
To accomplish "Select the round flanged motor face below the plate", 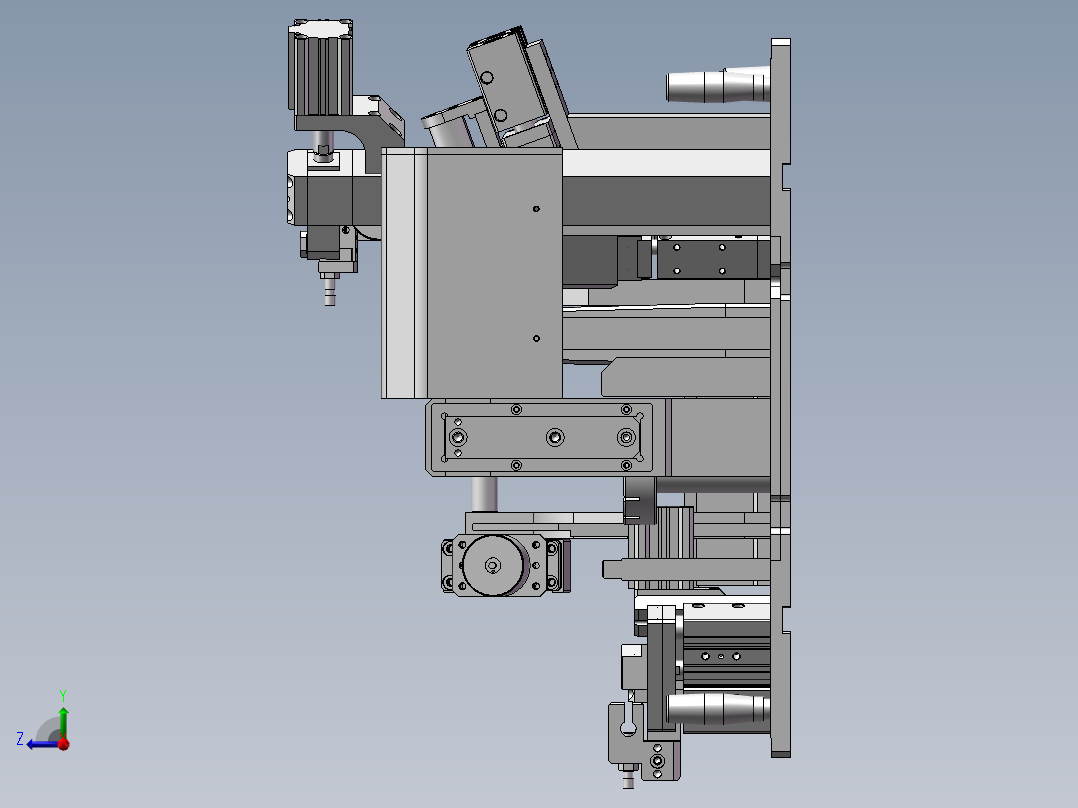I will click(x=492, y=565).
